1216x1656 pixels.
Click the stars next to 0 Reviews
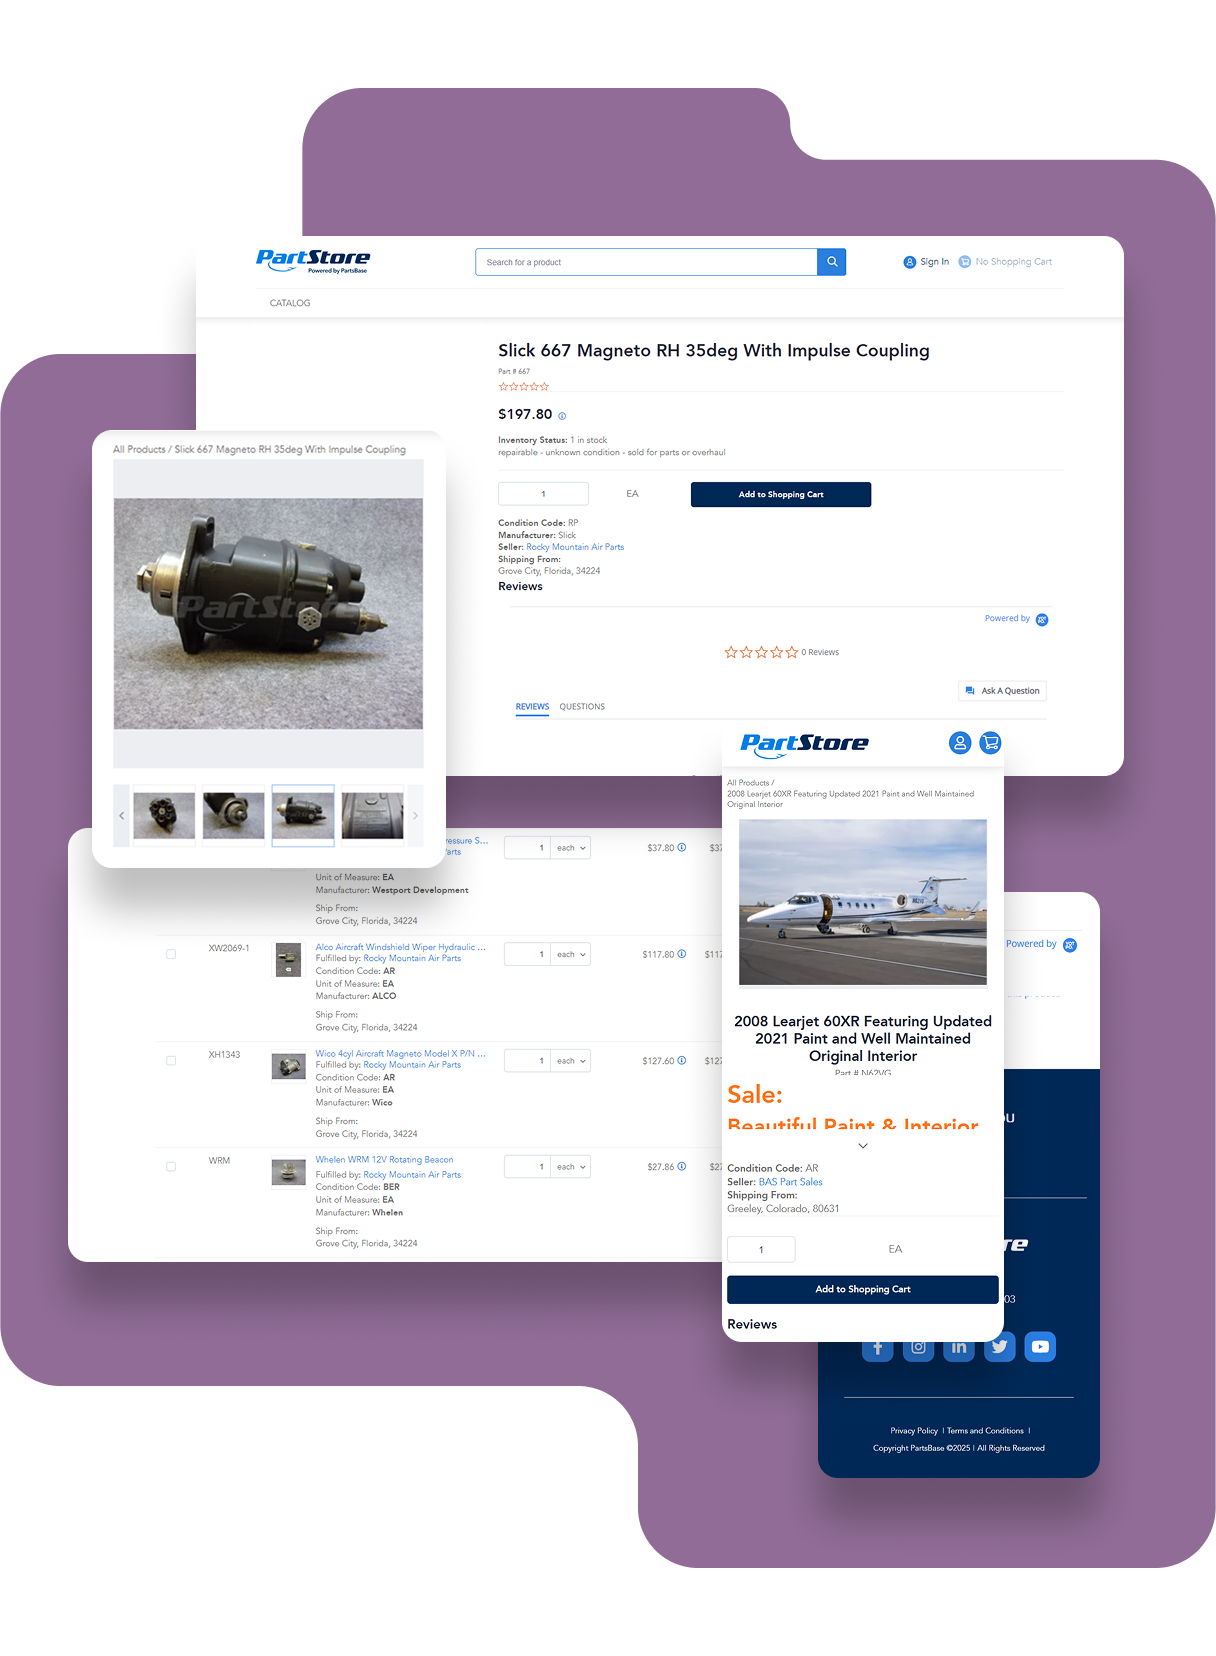[761, 652]
